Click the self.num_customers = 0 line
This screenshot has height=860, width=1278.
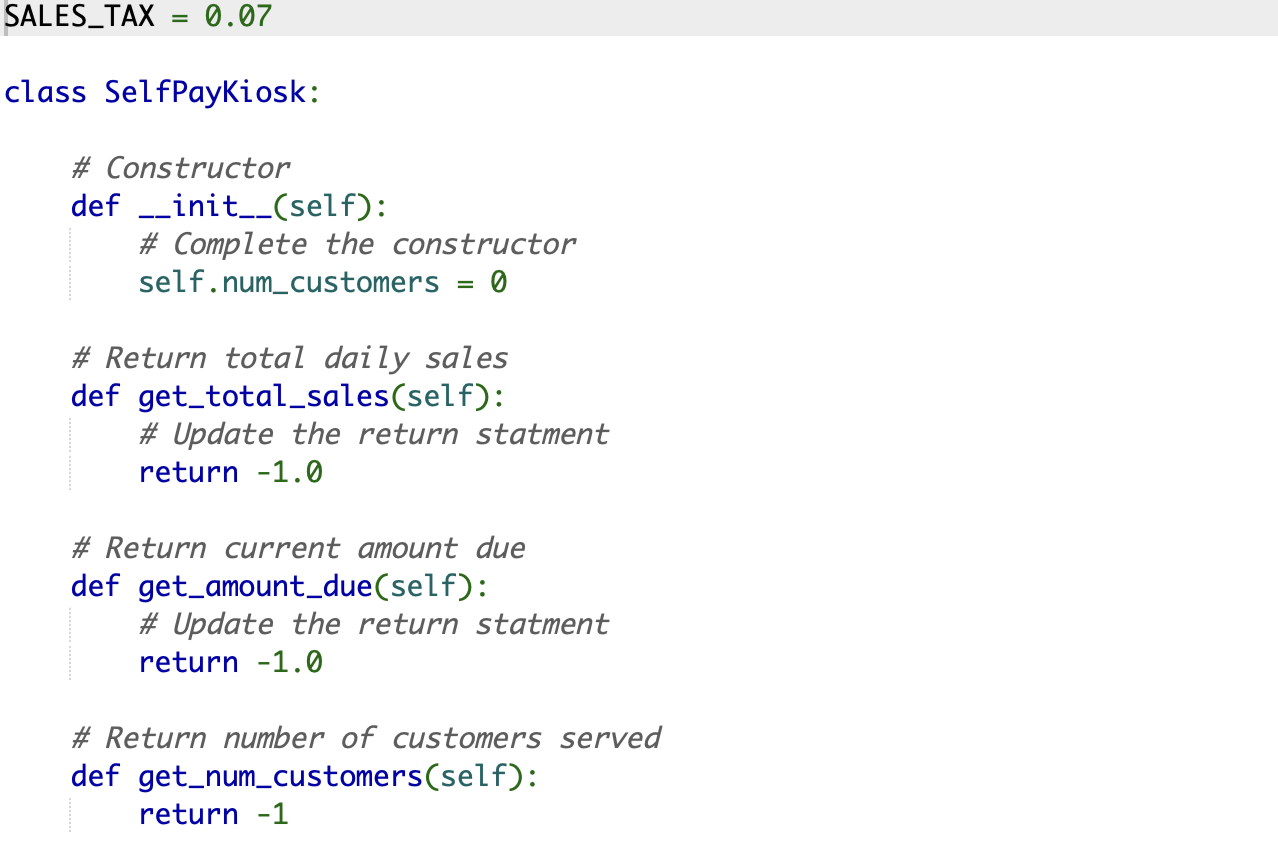[x=323, y=283]
